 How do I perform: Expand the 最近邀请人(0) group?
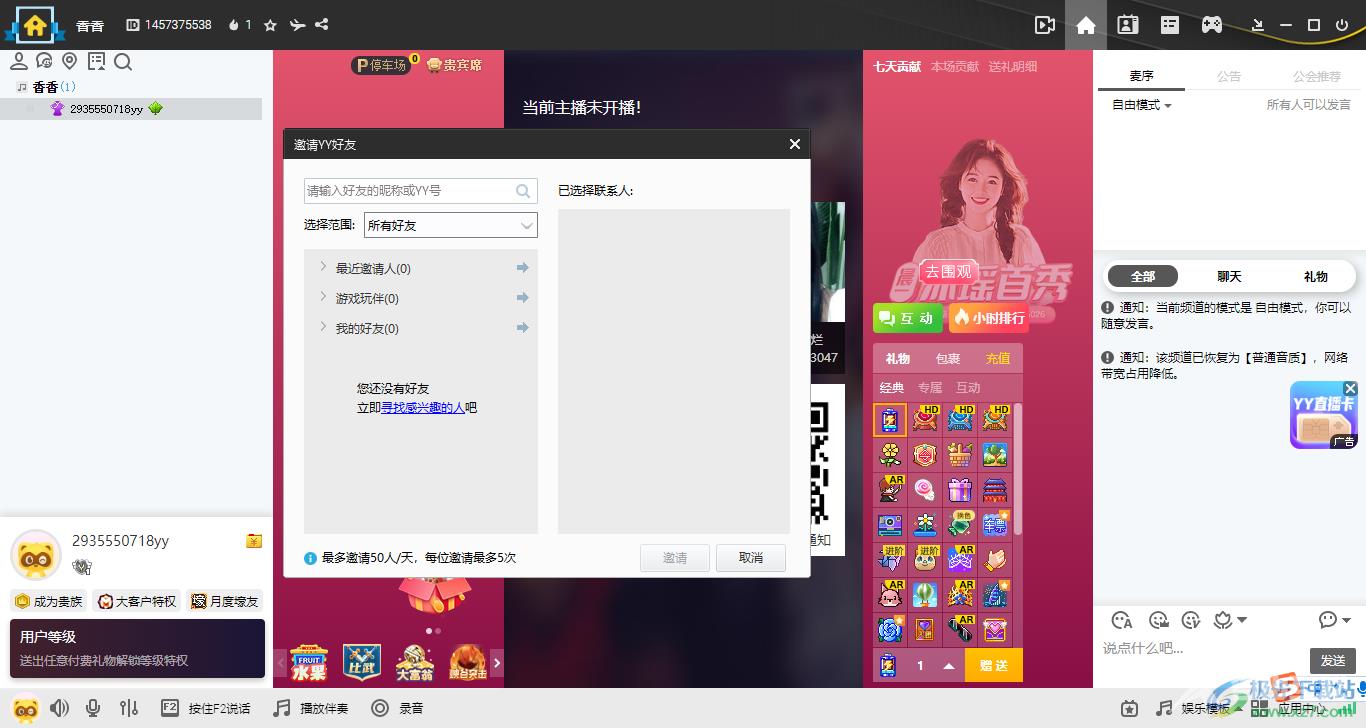coord(323,267)
